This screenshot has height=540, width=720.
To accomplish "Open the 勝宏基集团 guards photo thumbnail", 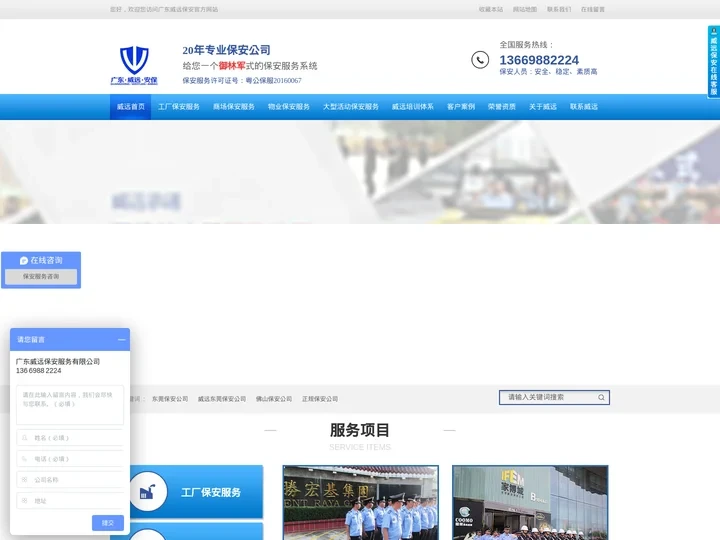I will [360, 503].
